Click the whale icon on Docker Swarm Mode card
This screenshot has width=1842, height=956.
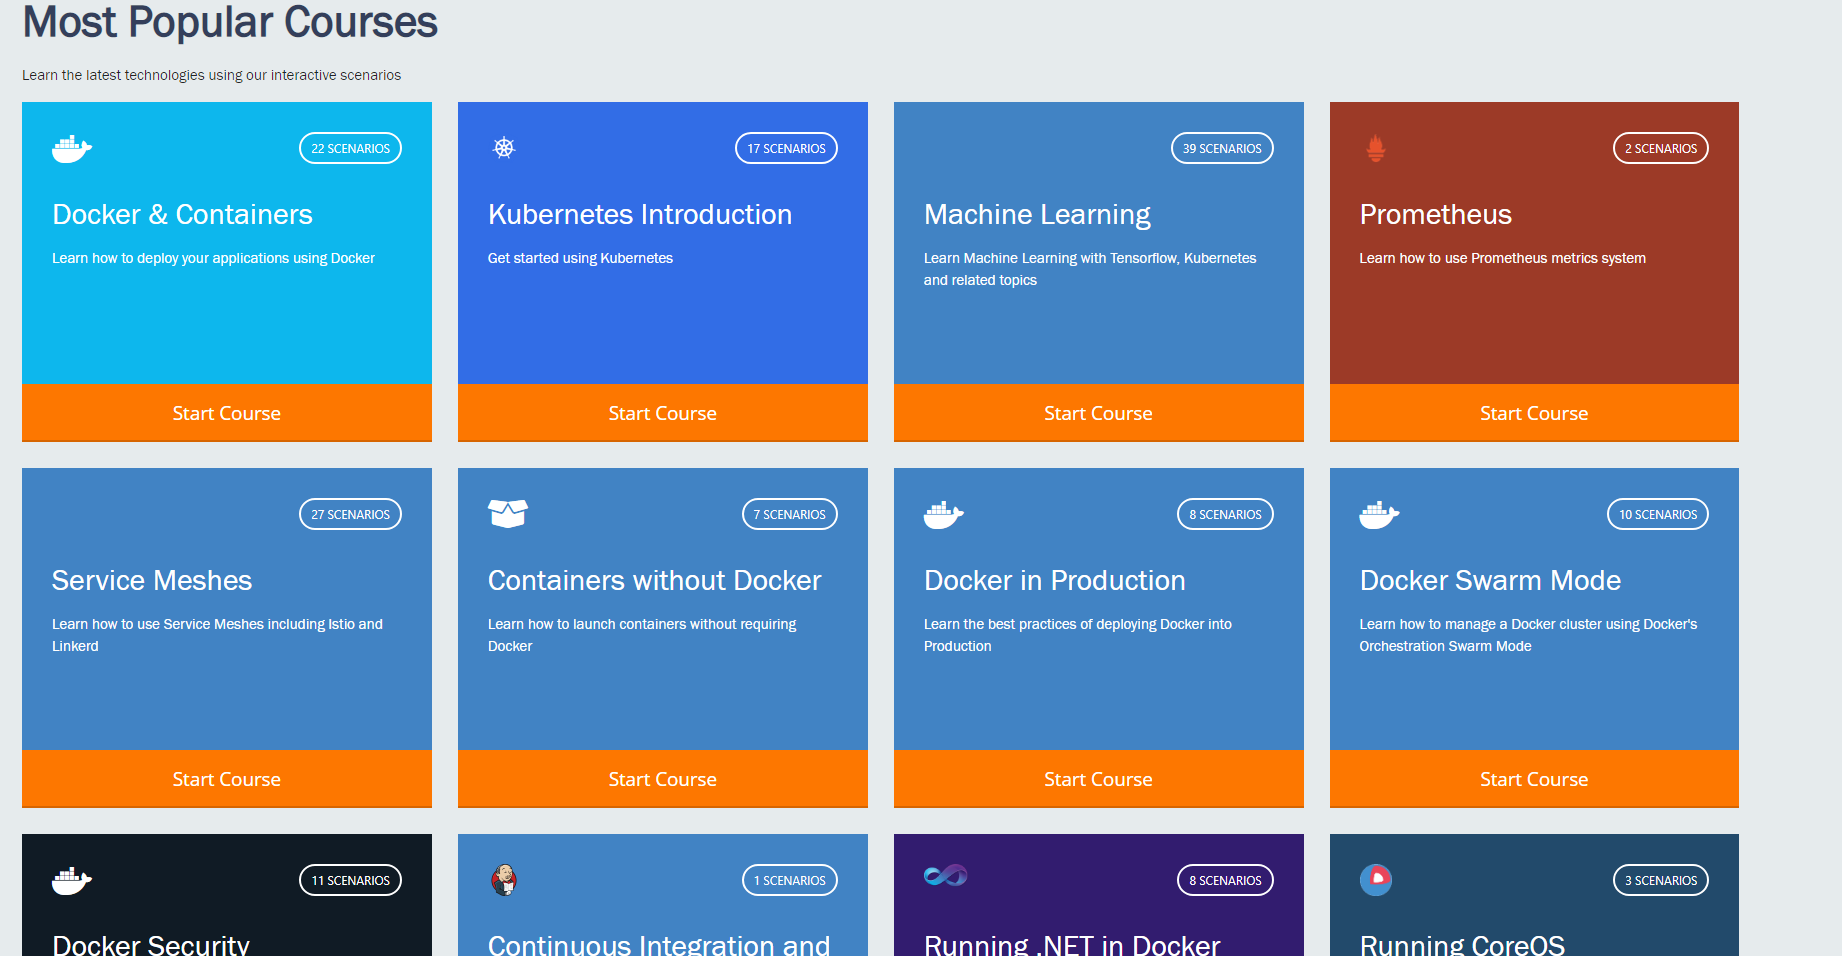1380,515
